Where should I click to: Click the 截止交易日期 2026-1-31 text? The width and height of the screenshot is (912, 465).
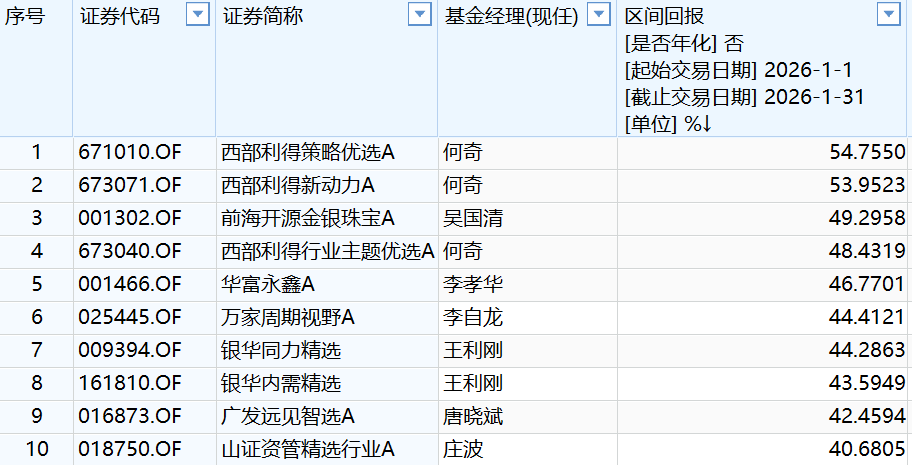(x=744, y=97)
